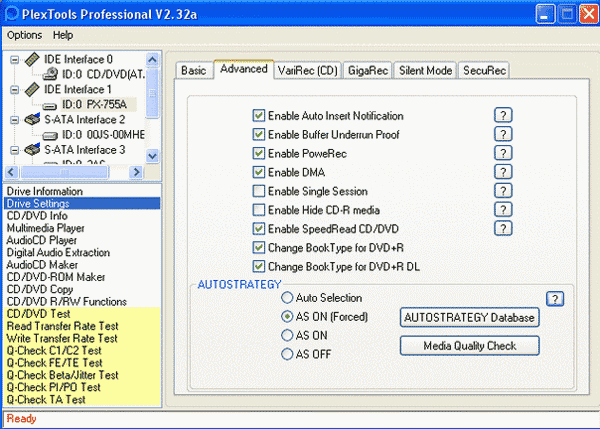Select the Auto Selection radio button
Viewport: 600px width, 429px height.
click(287, 297)
